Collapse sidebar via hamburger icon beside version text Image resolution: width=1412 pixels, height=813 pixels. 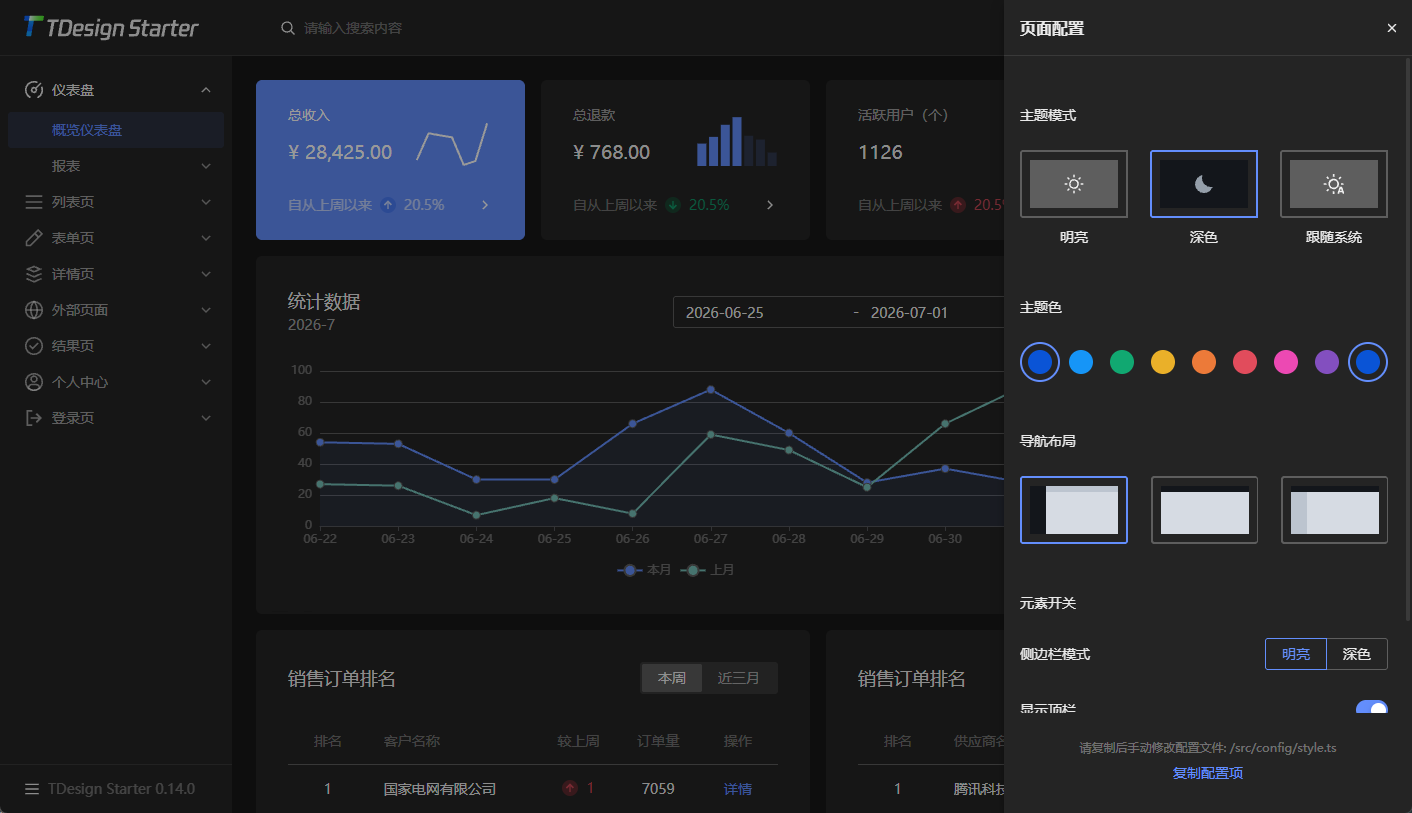click(x=32, y=789)
